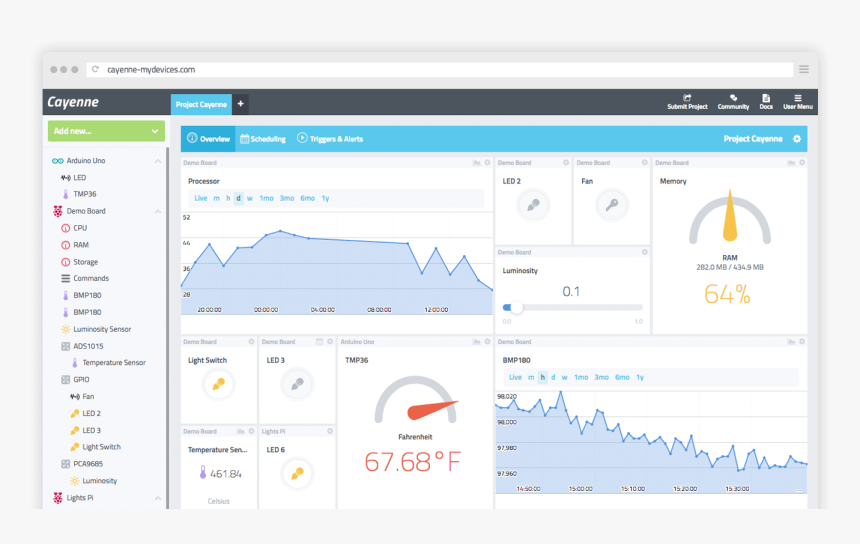Click the sidebar vertical scrollbar
860x544 pixels.
(167, 327)
